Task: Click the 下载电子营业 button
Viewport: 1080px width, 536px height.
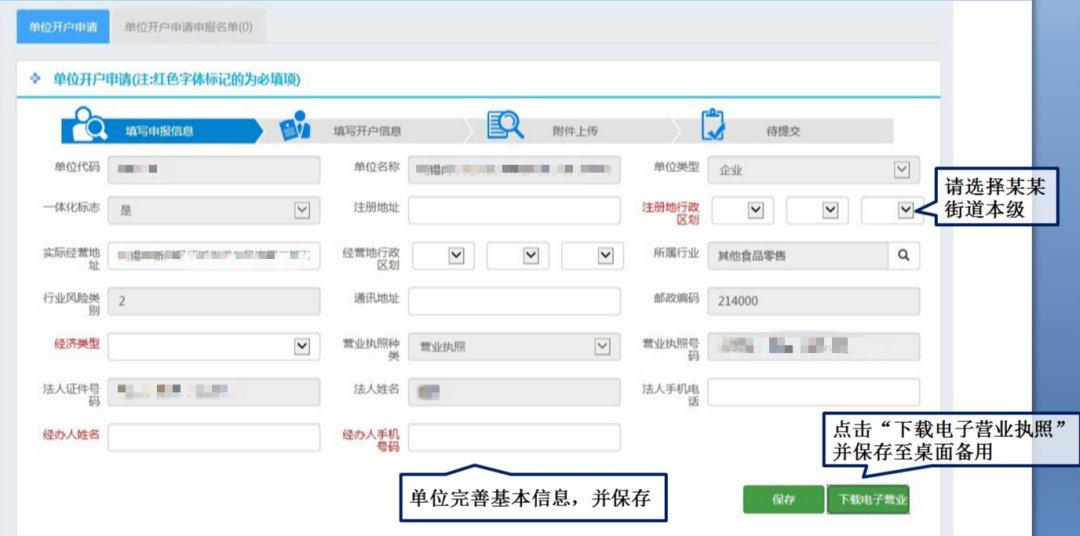Action: pyautogui.click(x=868, y=499)
